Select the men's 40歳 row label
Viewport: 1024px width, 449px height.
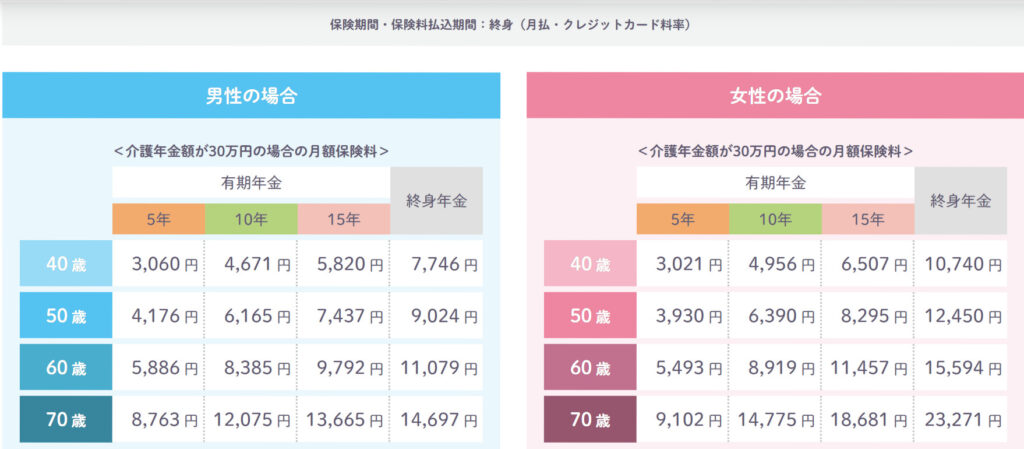[65, 265]
